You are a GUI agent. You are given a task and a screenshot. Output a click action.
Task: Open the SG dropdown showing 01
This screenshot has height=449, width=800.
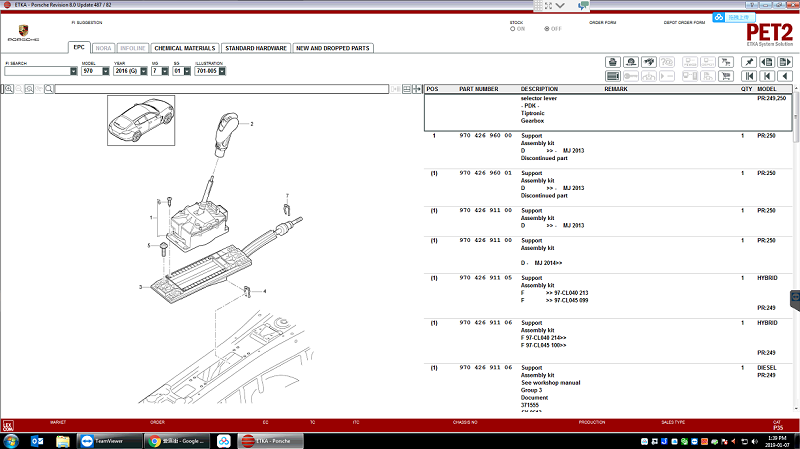tap(187, 71)
